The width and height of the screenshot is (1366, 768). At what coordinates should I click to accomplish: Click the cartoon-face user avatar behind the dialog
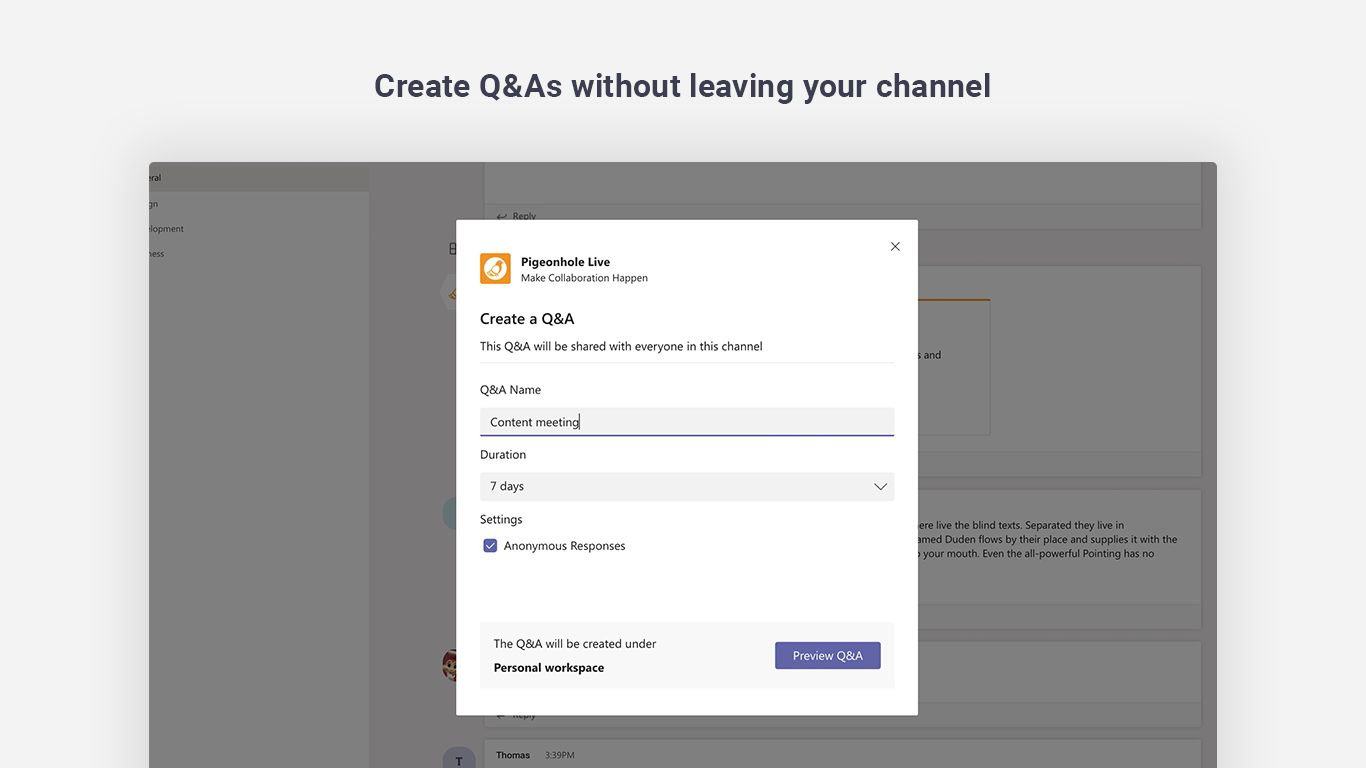point(450,665)
